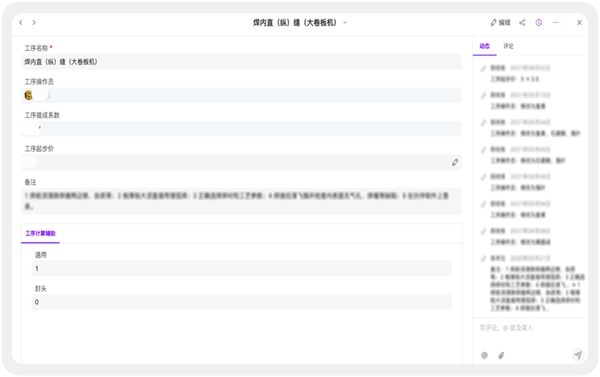Click the 工序提成系数 field
Viewport: 600px width, 377px height.
pos(241,129)
